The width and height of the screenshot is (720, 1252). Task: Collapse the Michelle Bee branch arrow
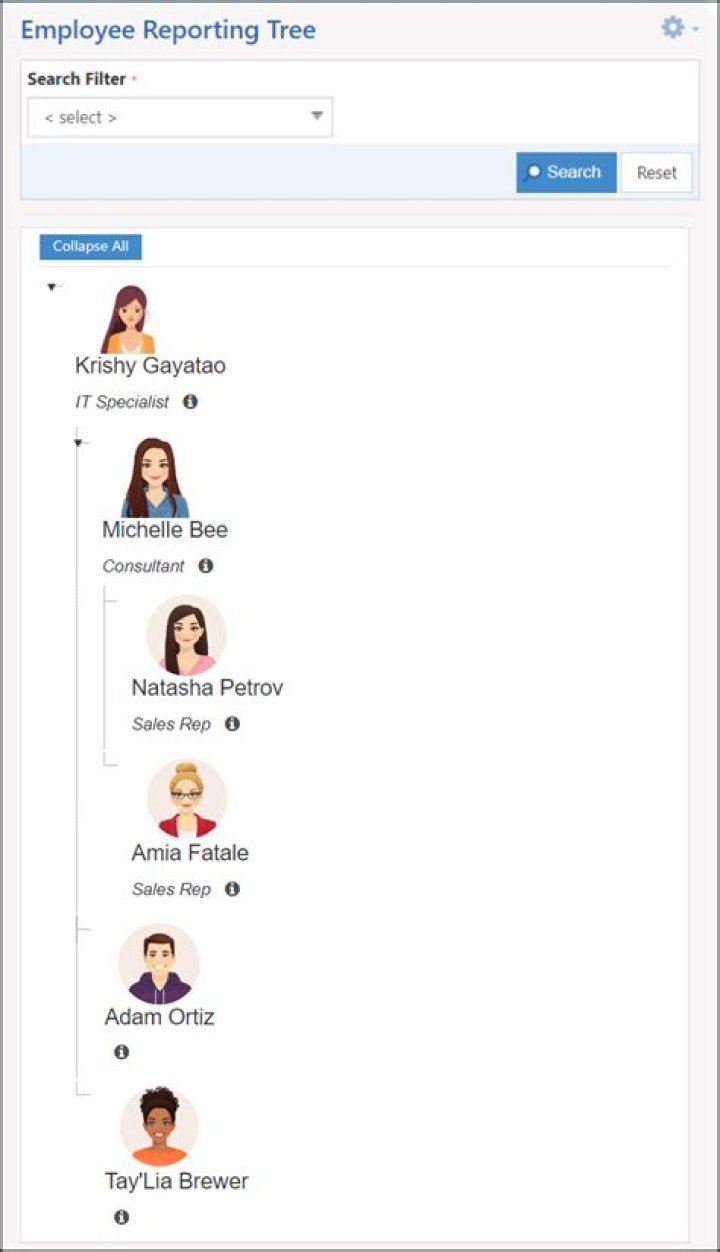point(79,443)
